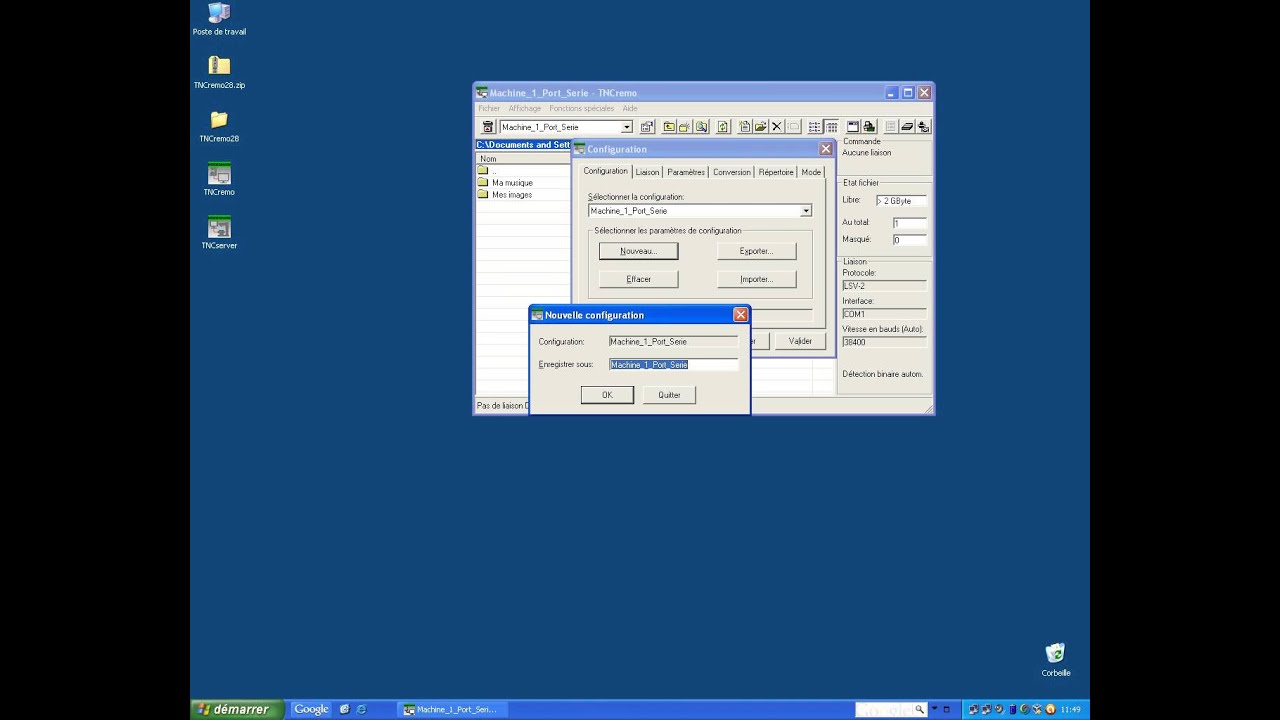
Task: Click OK in Nouvelle configuration dialog
Action: tap(607, 395)
